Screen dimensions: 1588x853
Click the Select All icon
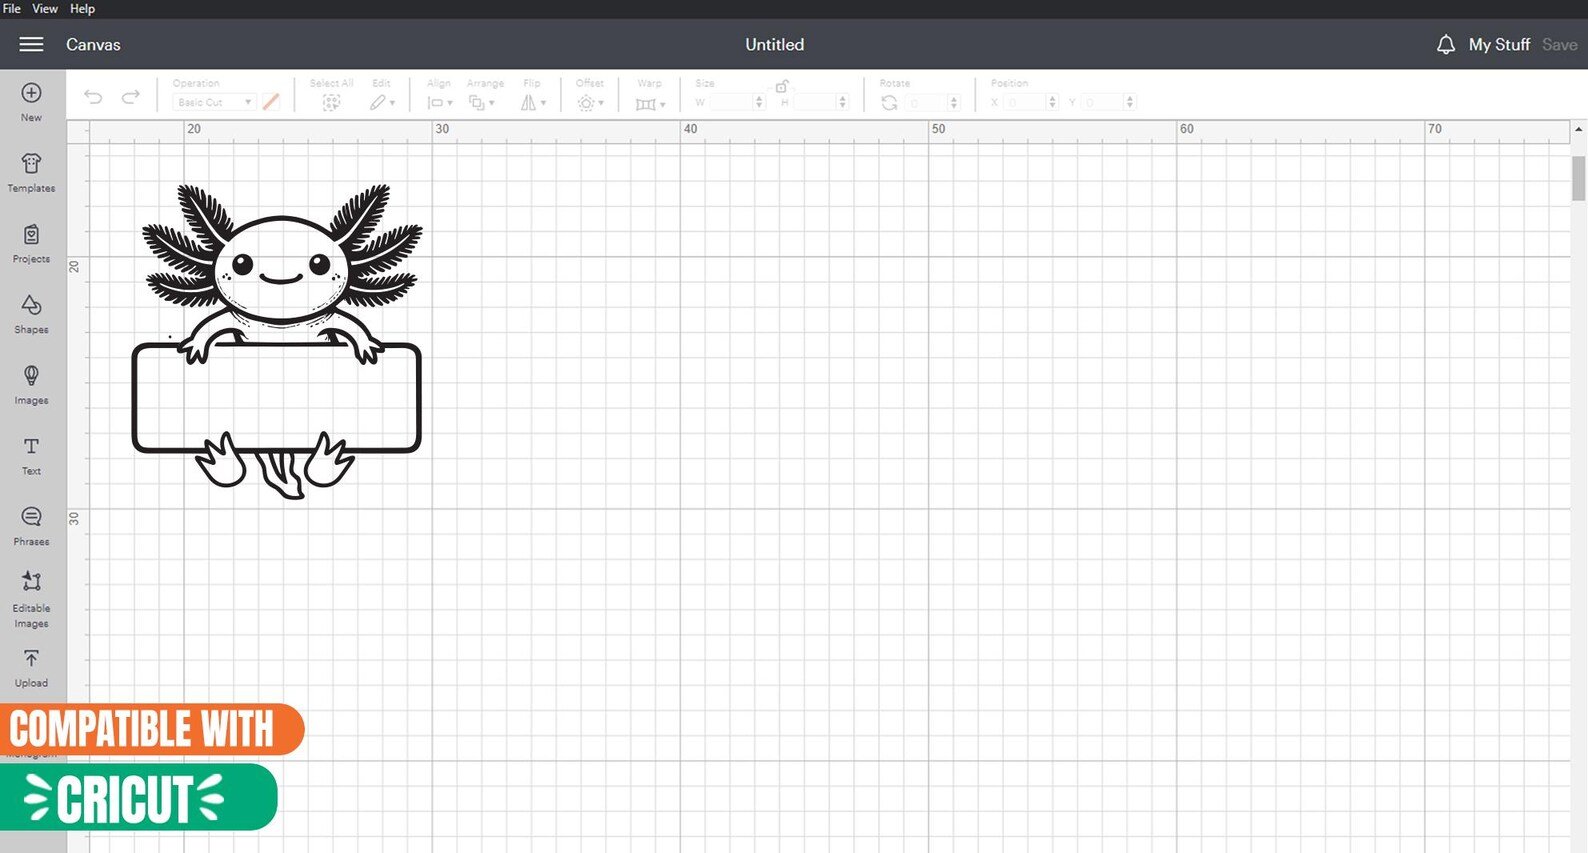tap(331, 102)
